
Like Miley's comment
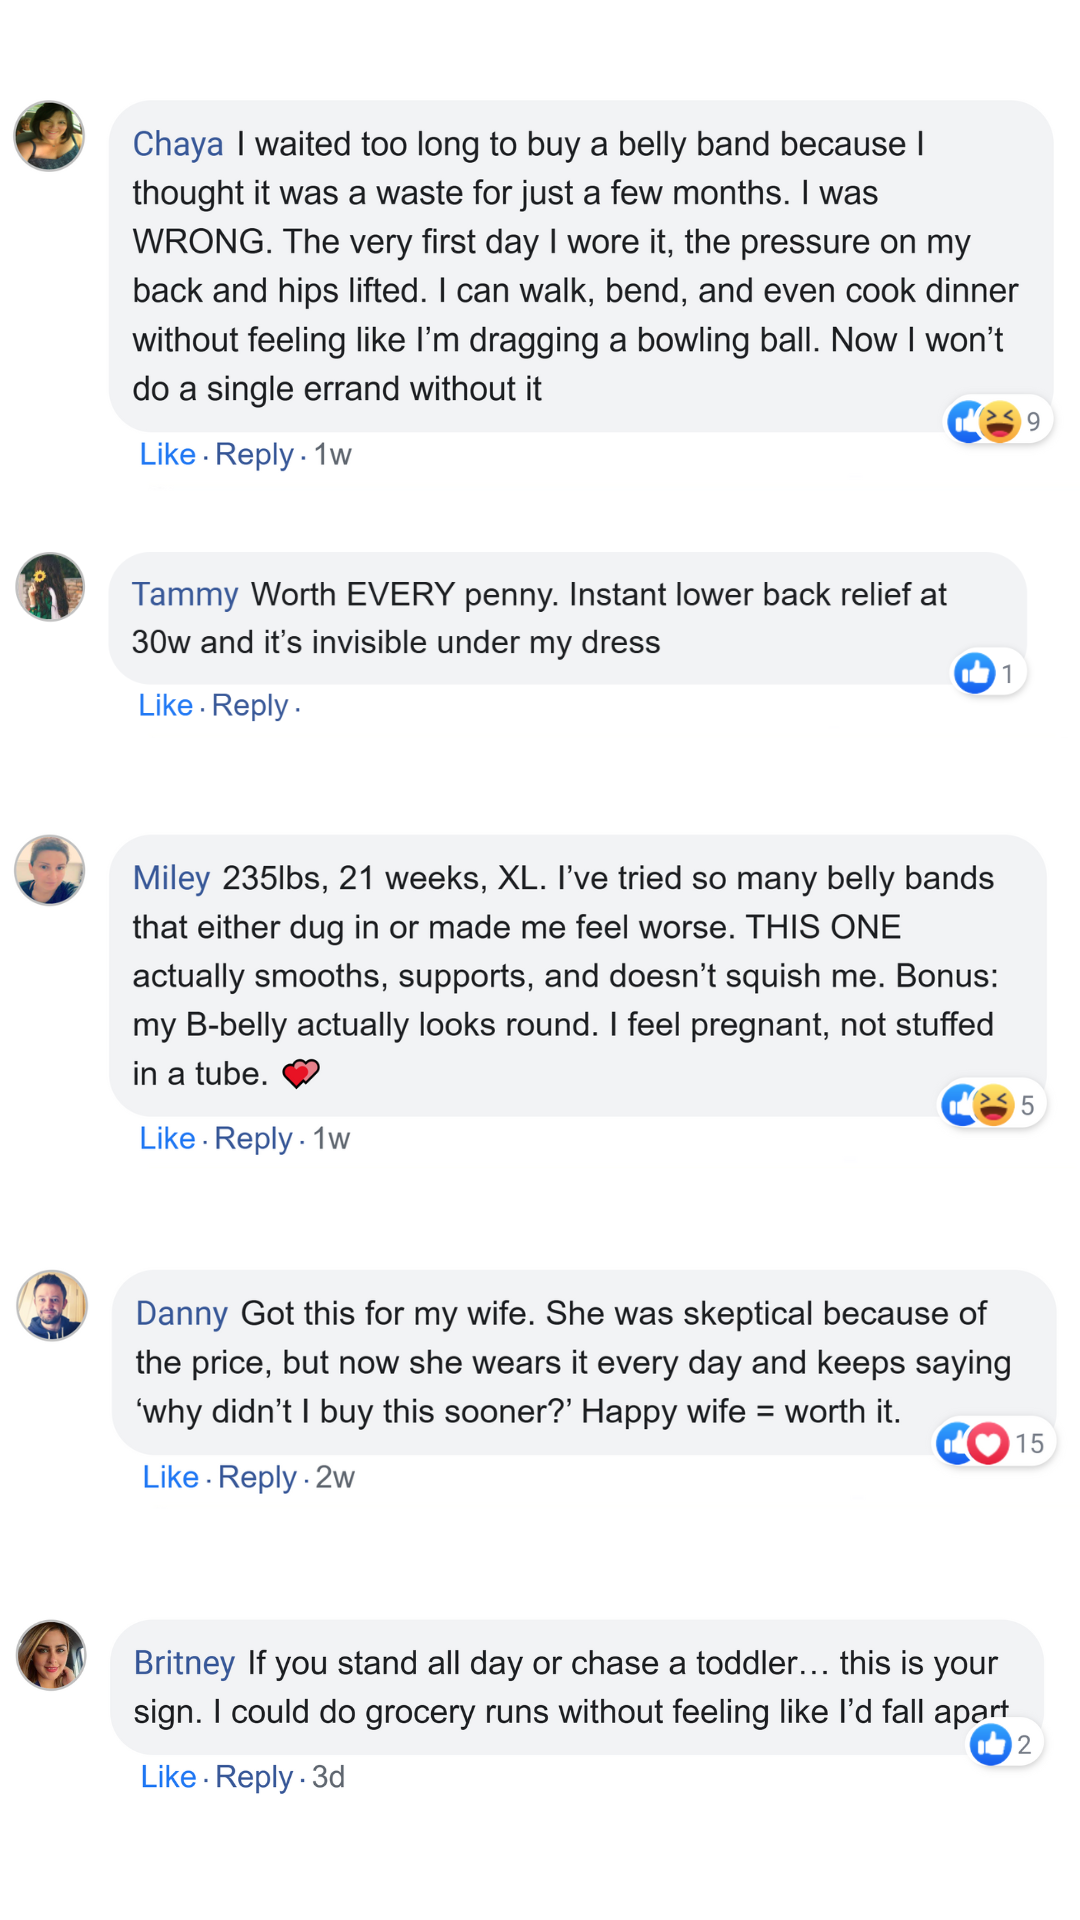point(167,1138)
